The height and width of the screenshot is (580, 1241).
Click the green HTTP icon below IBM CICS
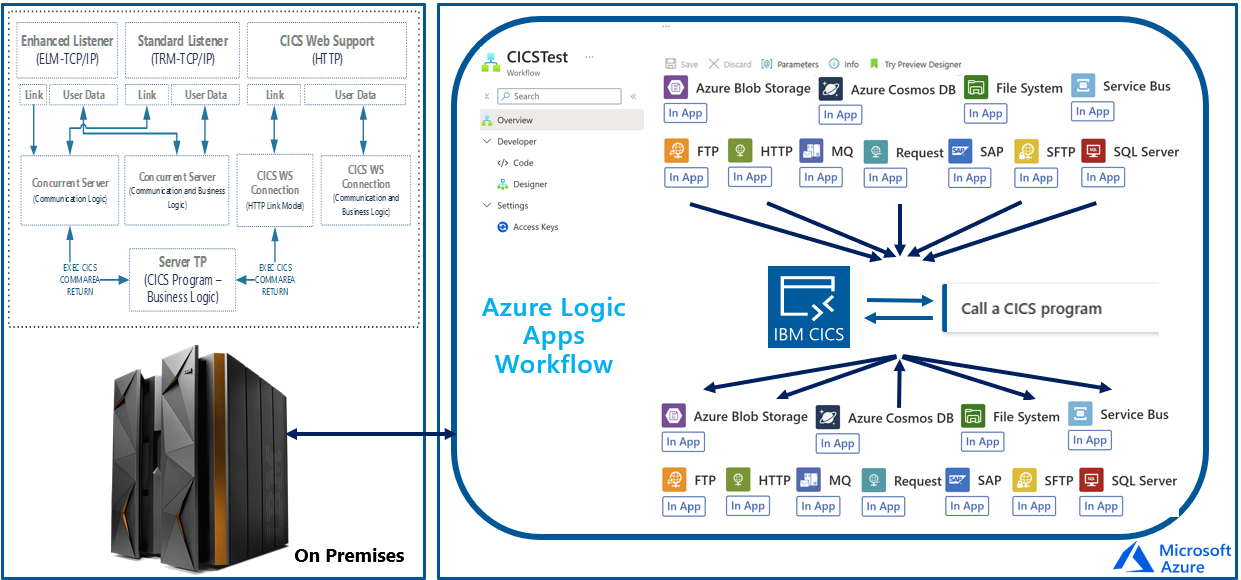738,480
